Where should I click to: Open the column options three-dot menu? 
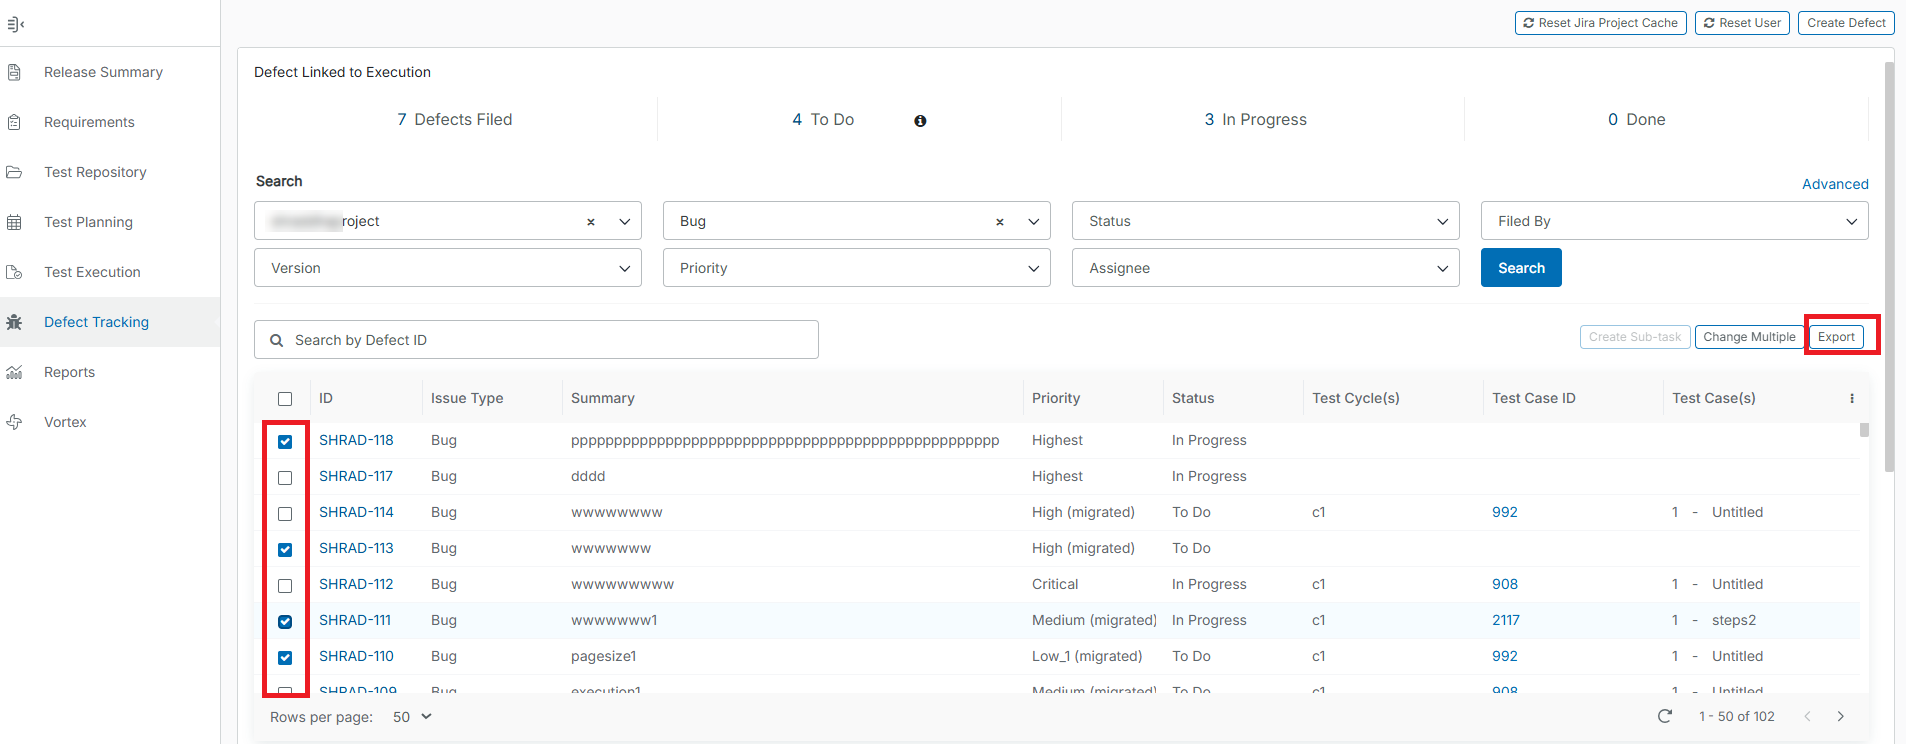(x=1852, y=398)
